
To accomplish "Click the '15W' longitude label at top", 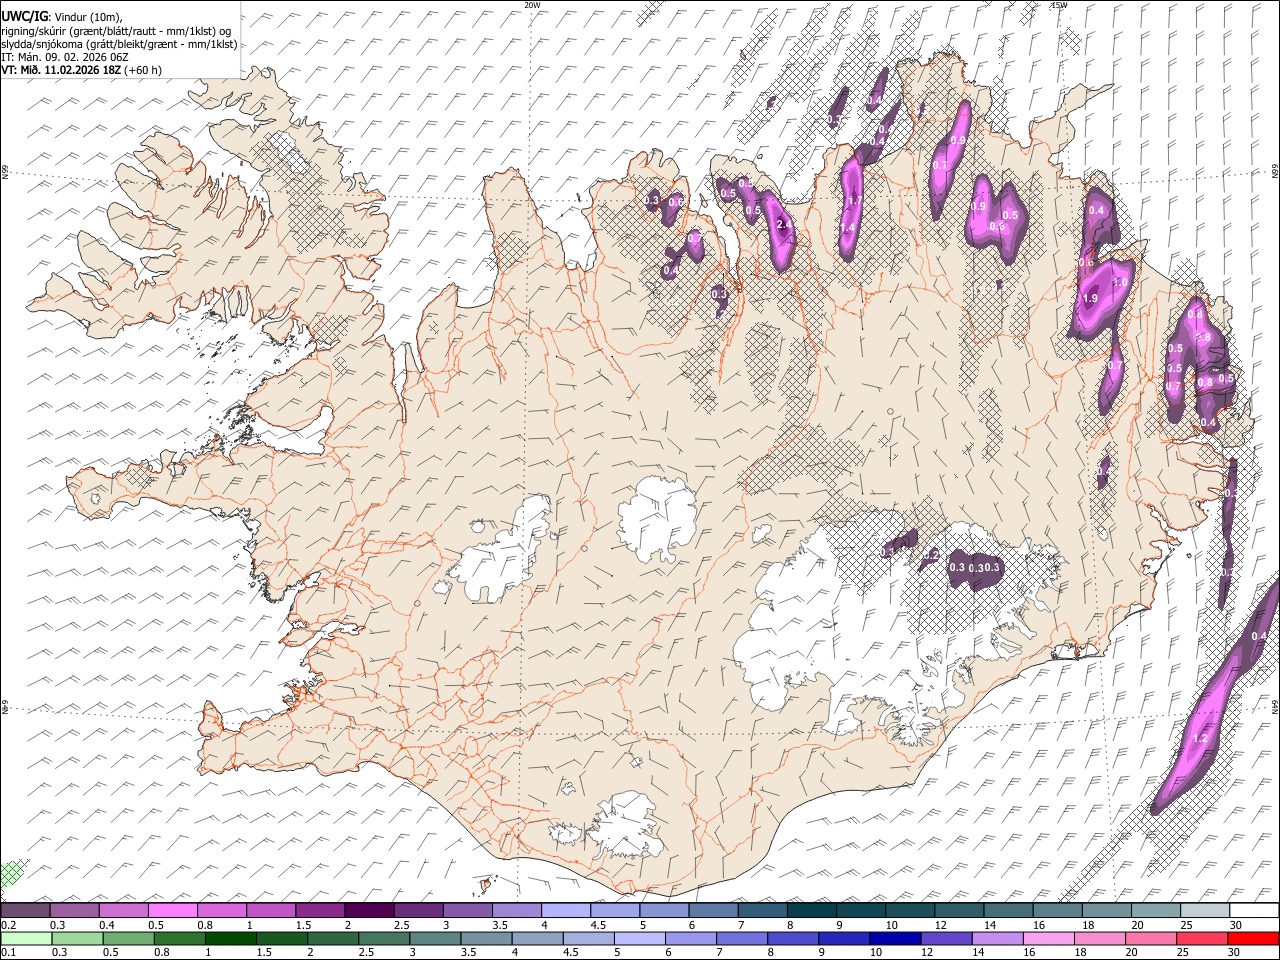I will (x=1059, y=5).
